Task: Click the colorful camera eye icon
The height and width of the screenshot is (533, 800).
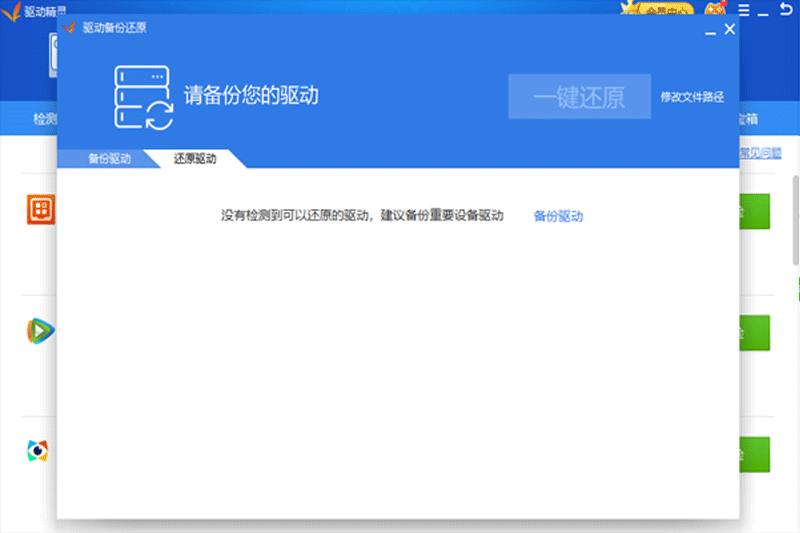Action: click(38, 452)
